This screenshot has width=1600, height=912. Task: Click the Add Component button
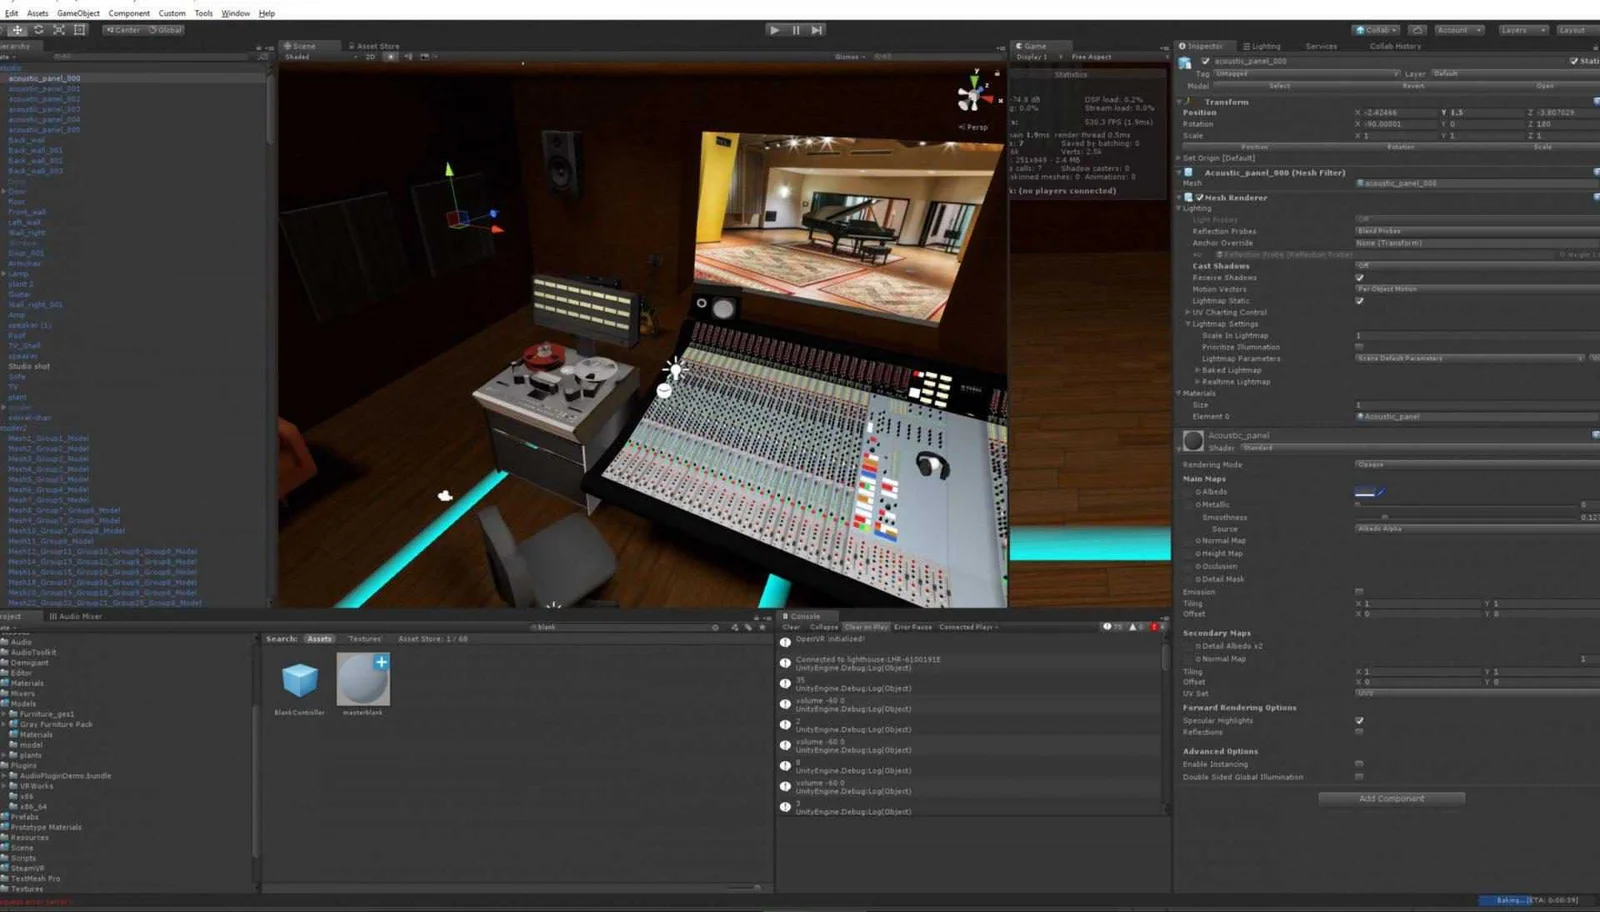(1391, 799)
